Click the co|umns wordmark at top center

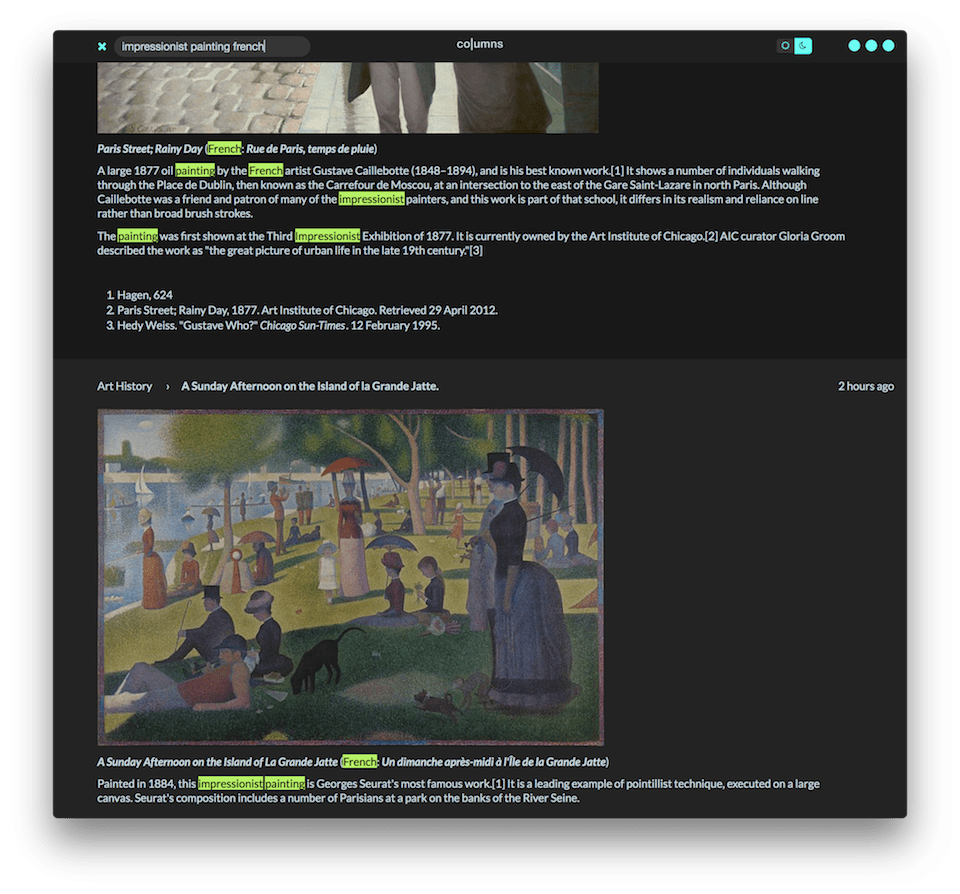pyautogui.click(x=480, y=44)
